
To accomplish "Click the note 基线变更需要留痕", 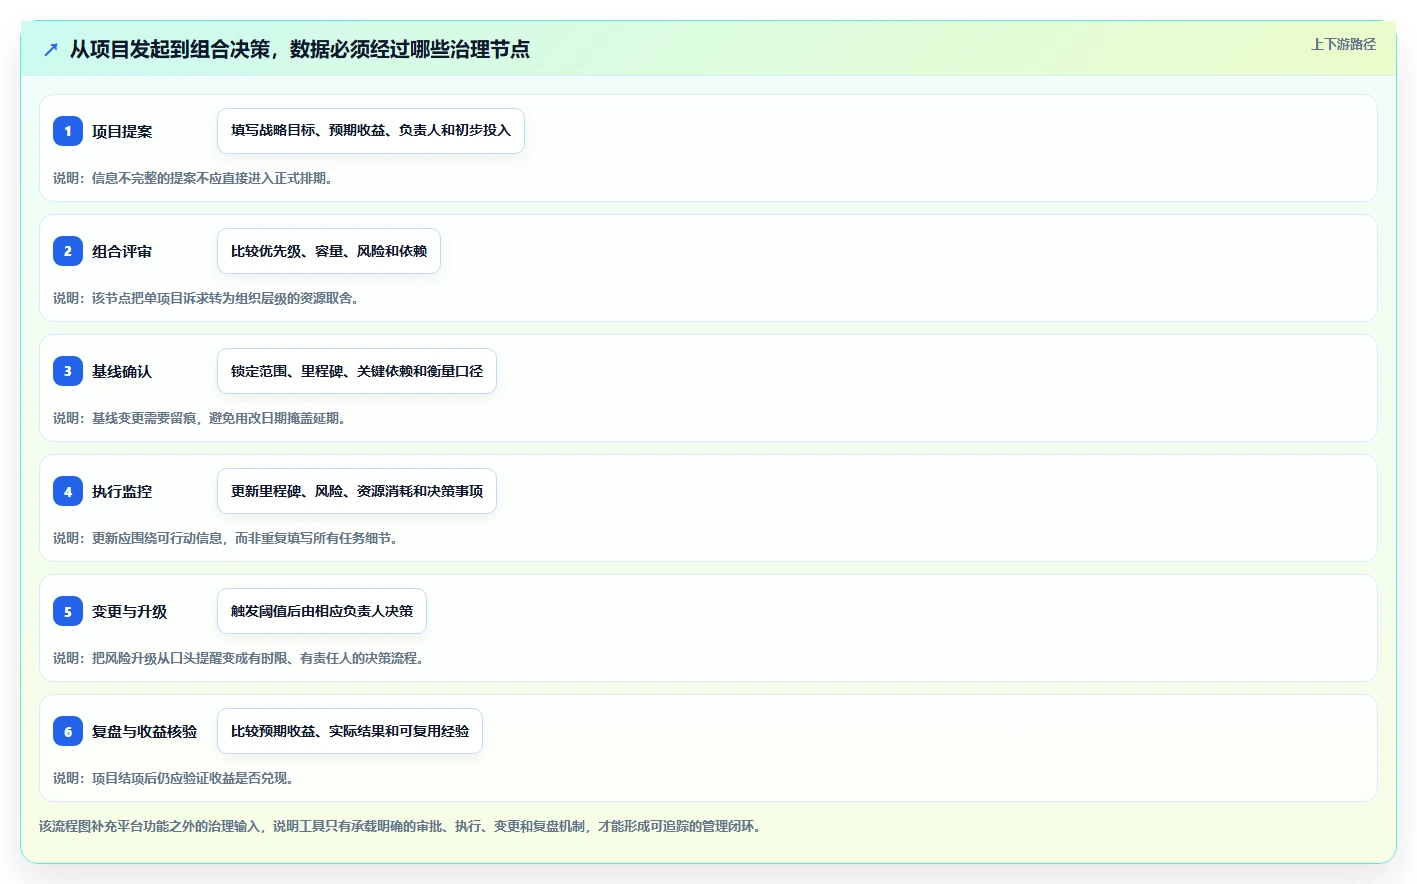I will tap(144, 418).
